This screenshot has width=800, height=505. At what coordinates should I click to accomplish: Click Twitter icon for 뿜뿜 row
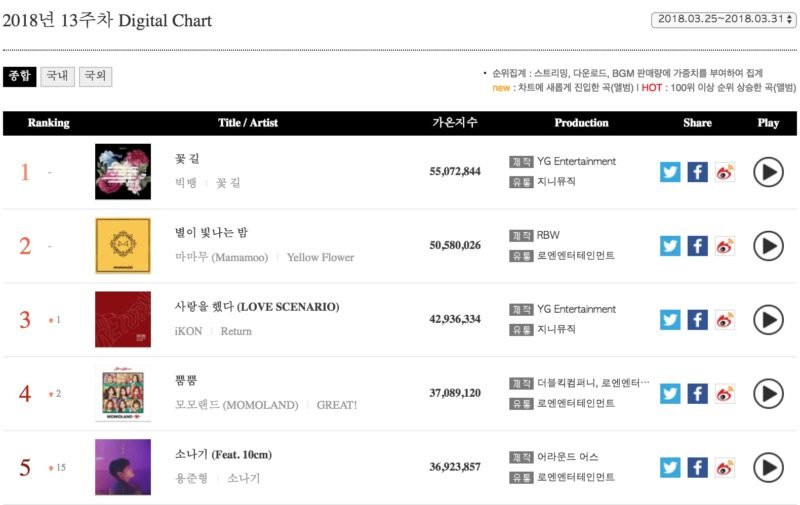point(670,394)
